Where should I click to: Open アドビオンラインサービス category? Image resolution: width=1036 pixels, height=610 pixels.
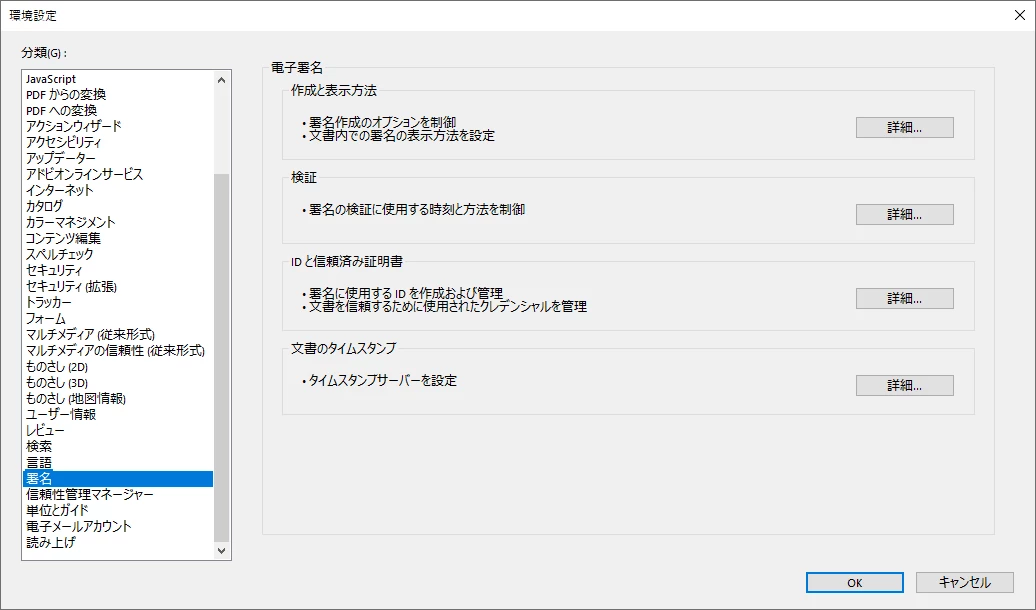[x=118, y=174]
